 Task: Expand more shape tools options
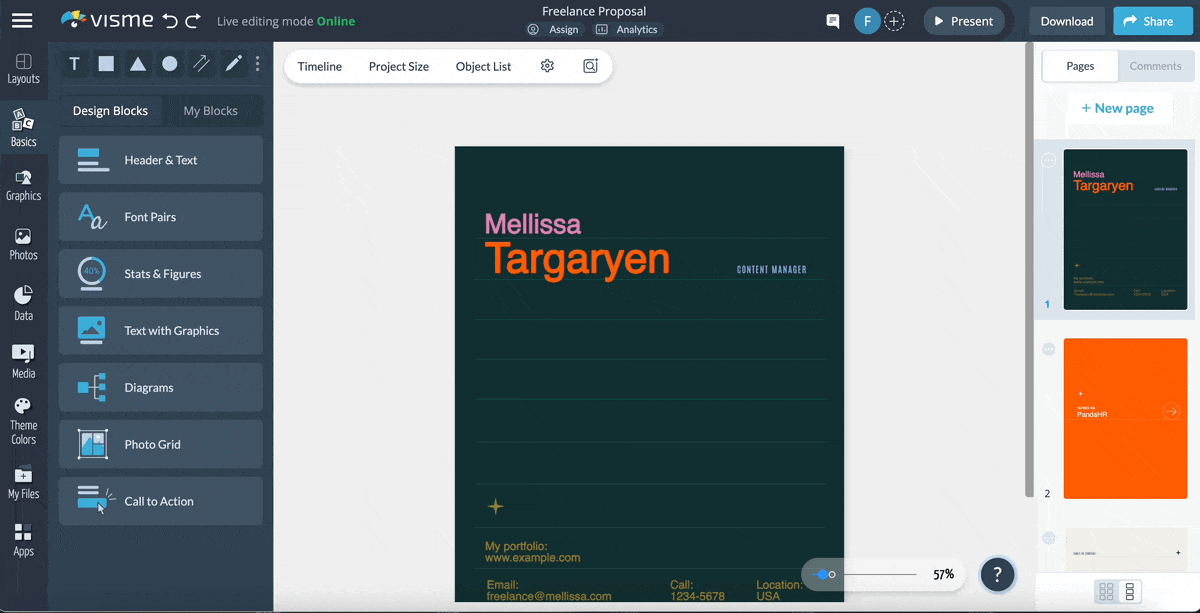[x=257, y=64]
